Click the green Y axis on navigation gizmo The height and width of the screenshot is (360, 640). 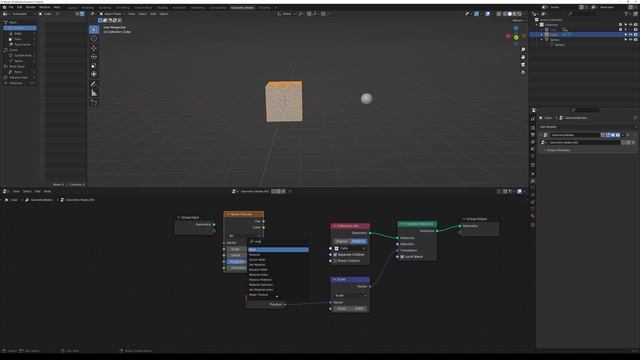[x=516, y=38]
